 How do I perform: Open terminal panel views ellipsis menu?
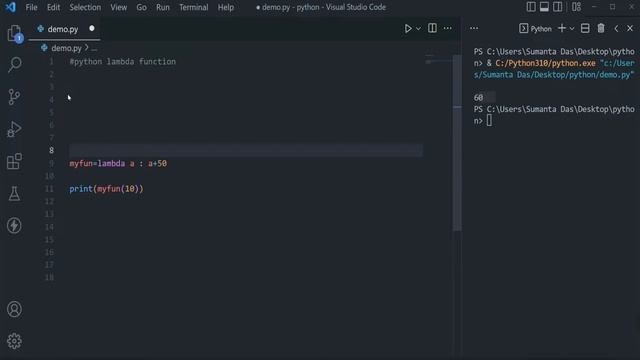[x=474, y=28]
